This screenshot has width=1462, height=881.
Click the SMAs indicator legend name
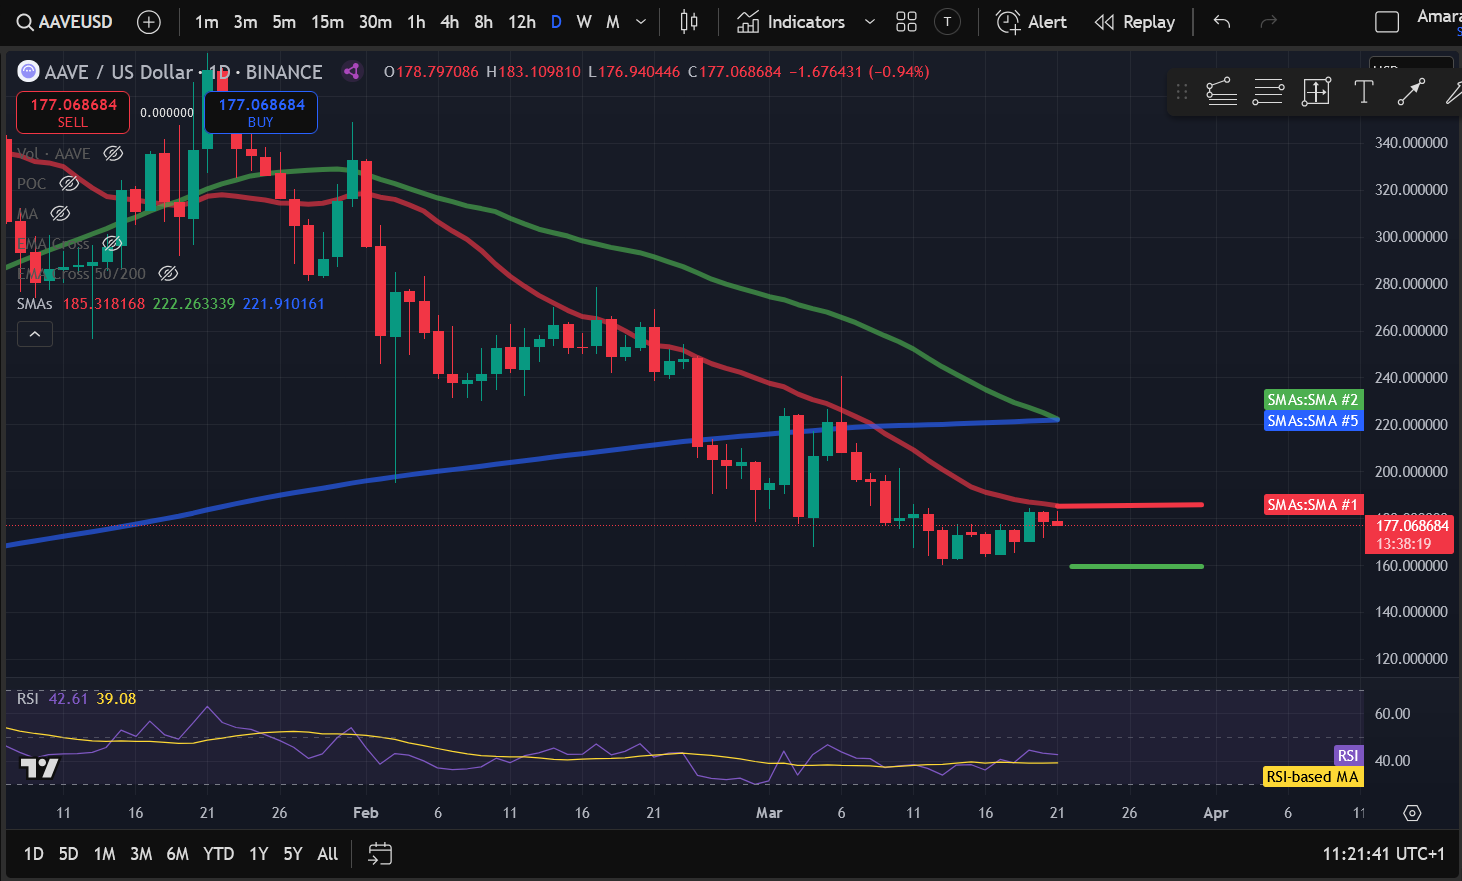[x=35, y=303]
